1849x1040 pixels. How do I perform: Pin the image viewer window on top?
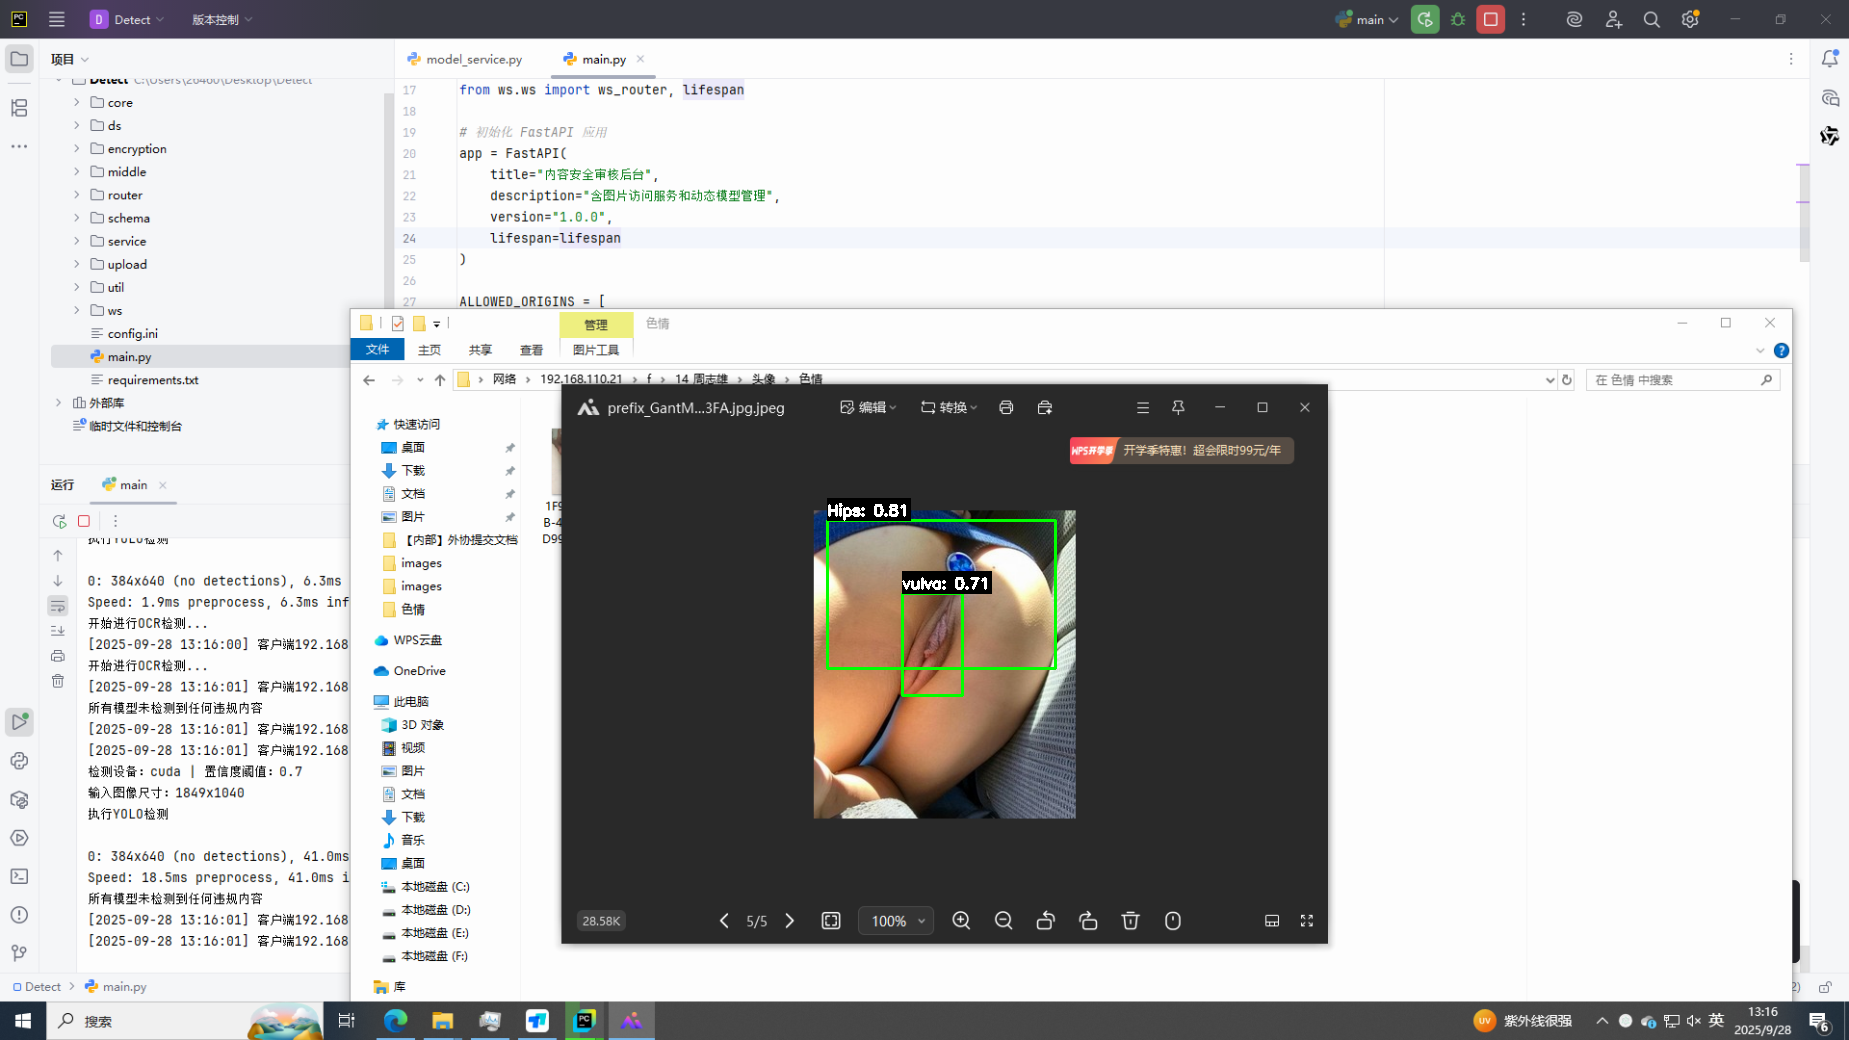(x=1178, y=407)
